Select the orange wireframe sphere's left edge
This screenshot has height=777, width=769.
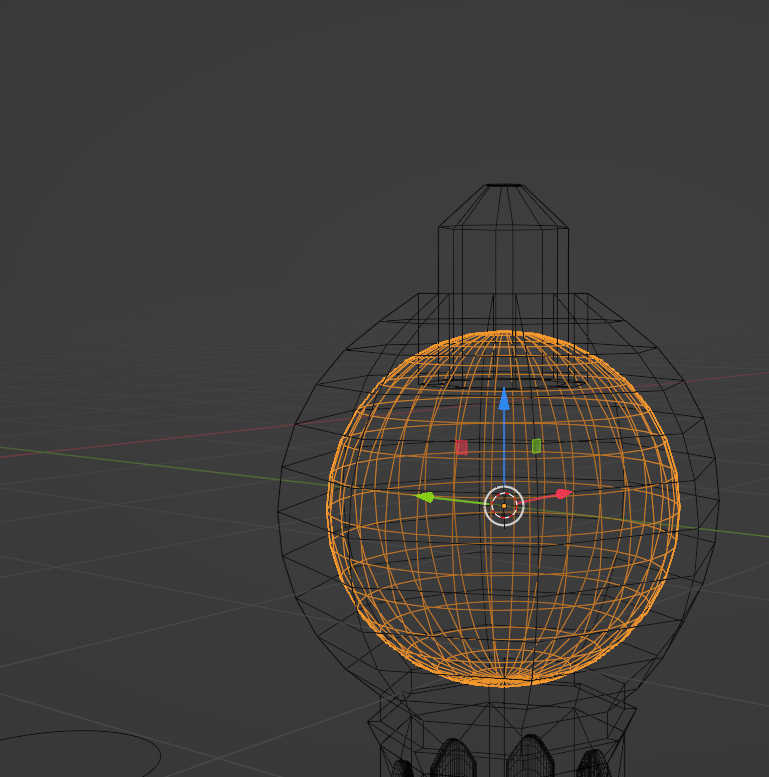coord(329,508)
